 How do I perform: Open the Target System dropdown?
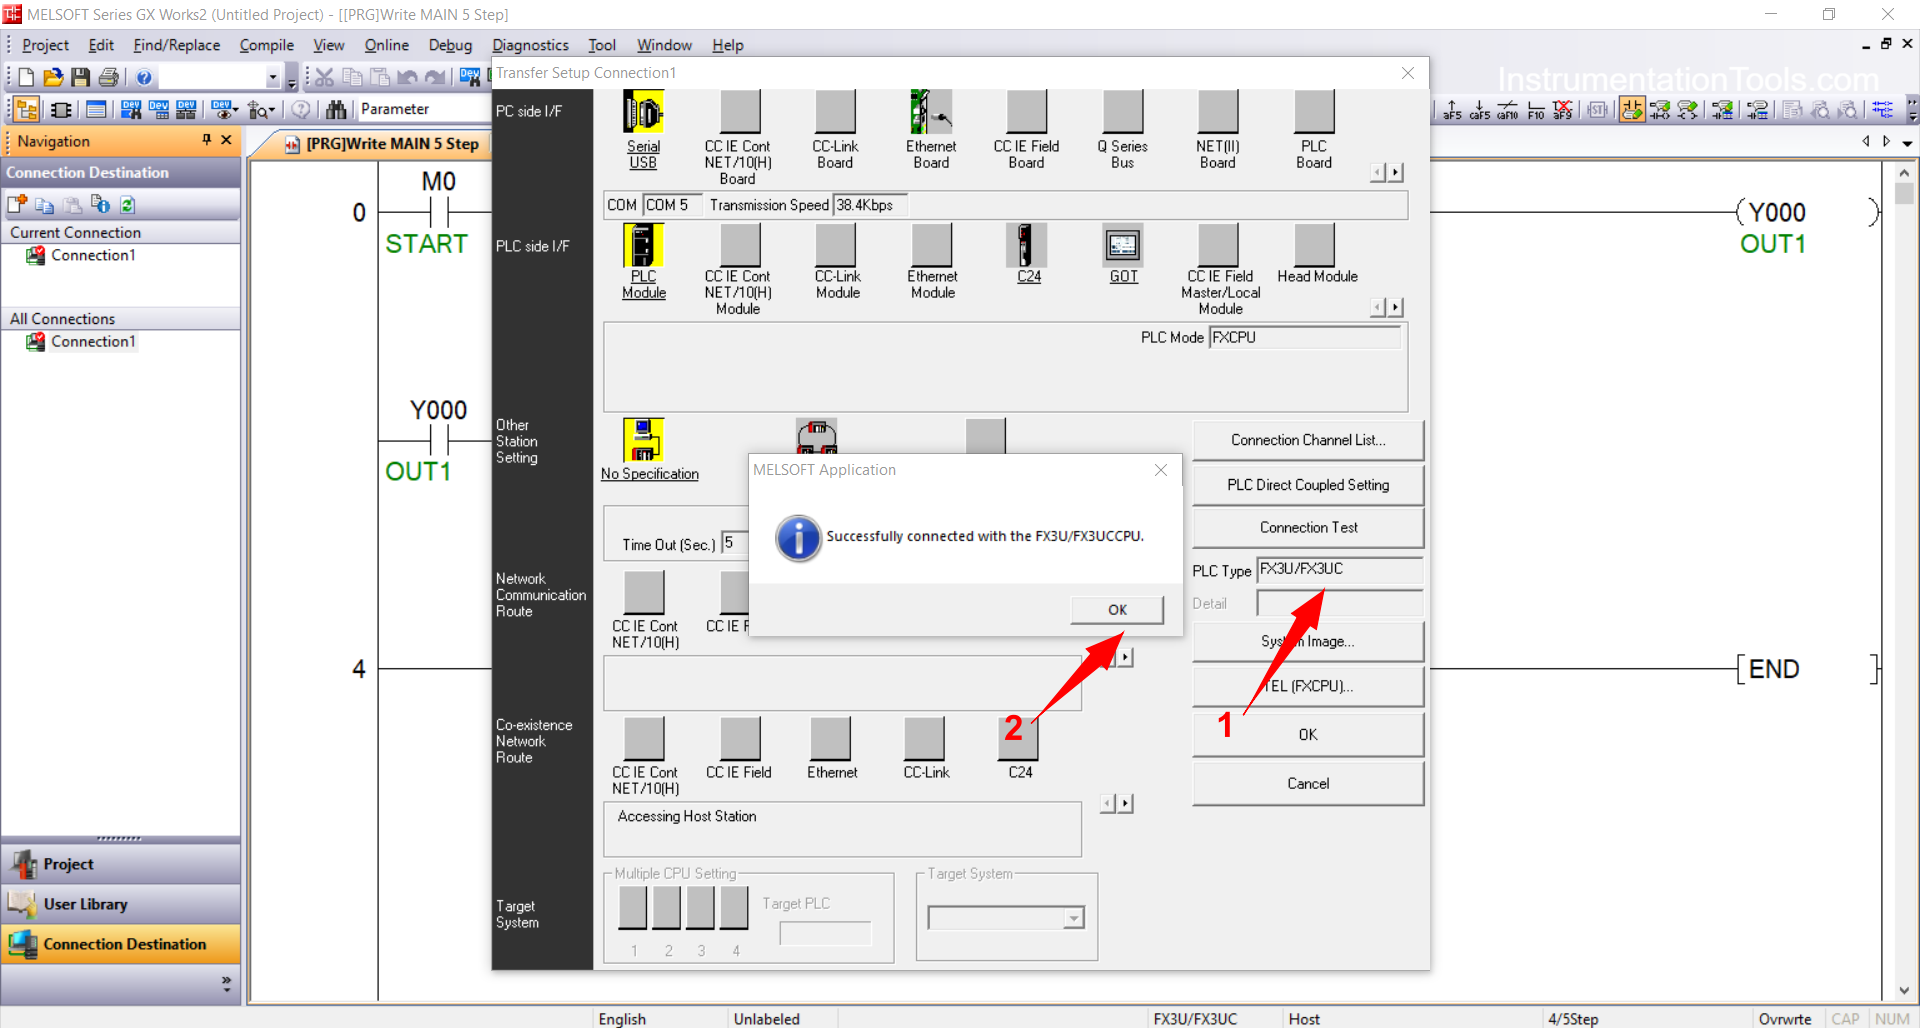click(x=1073, y=918)
